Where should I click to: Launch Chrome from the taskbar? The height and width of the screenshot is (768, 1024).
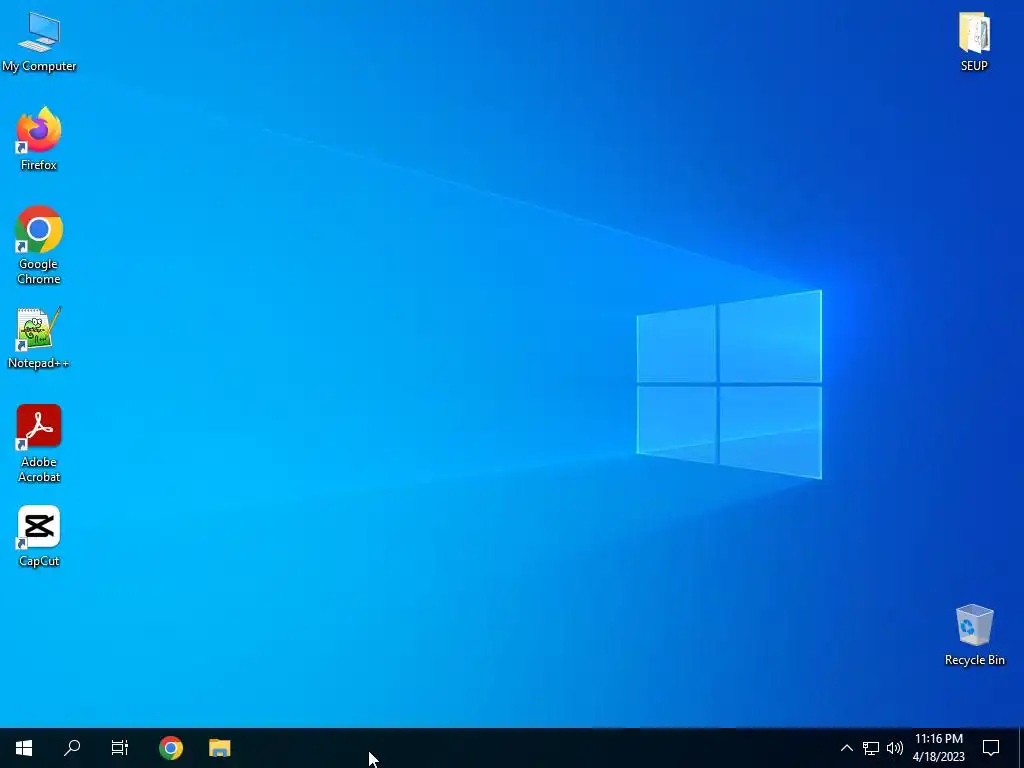point(171,748)
